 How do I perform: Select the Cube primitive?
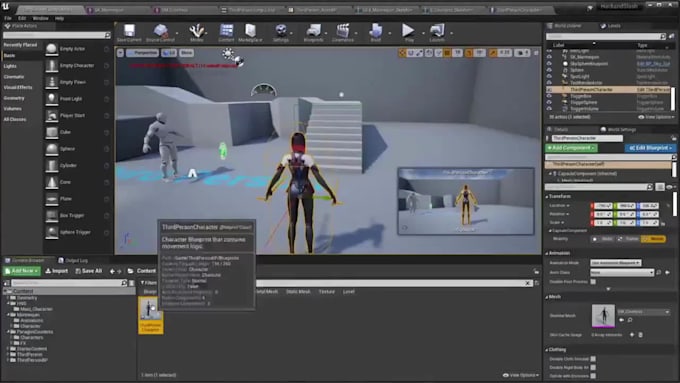78,132
